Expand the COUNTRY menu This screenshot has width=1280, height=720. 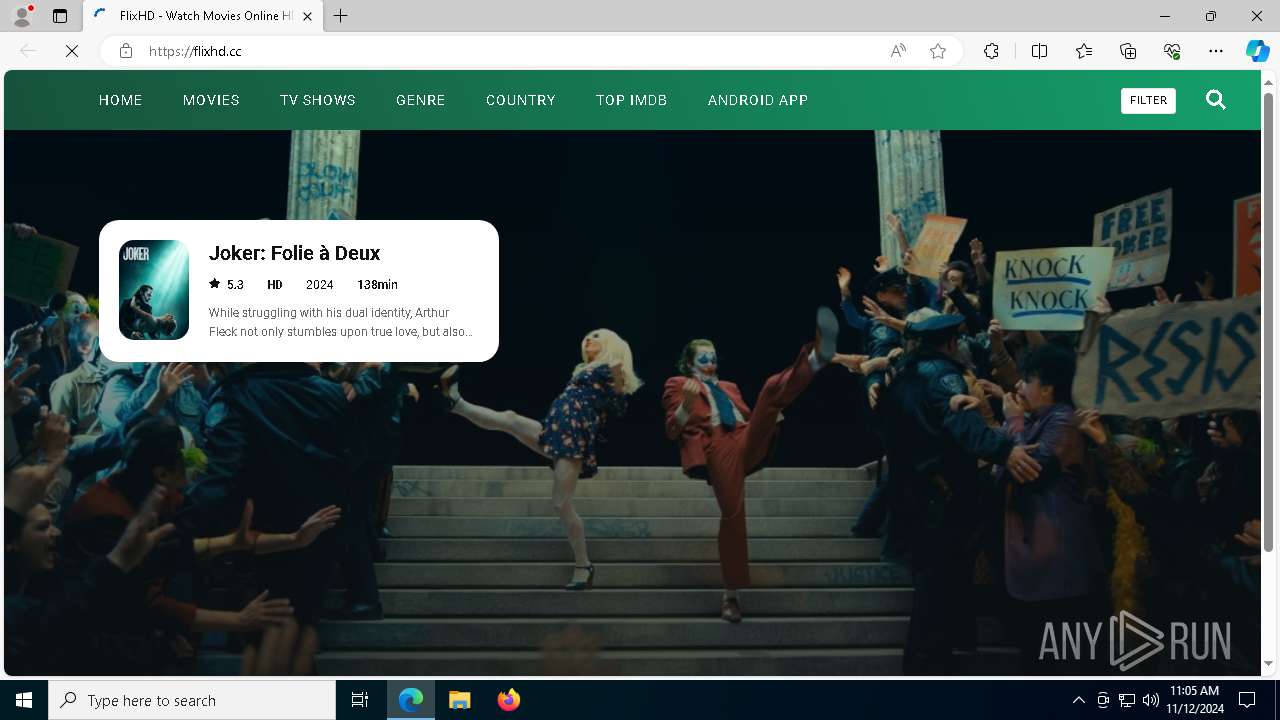tap(521, 100)
